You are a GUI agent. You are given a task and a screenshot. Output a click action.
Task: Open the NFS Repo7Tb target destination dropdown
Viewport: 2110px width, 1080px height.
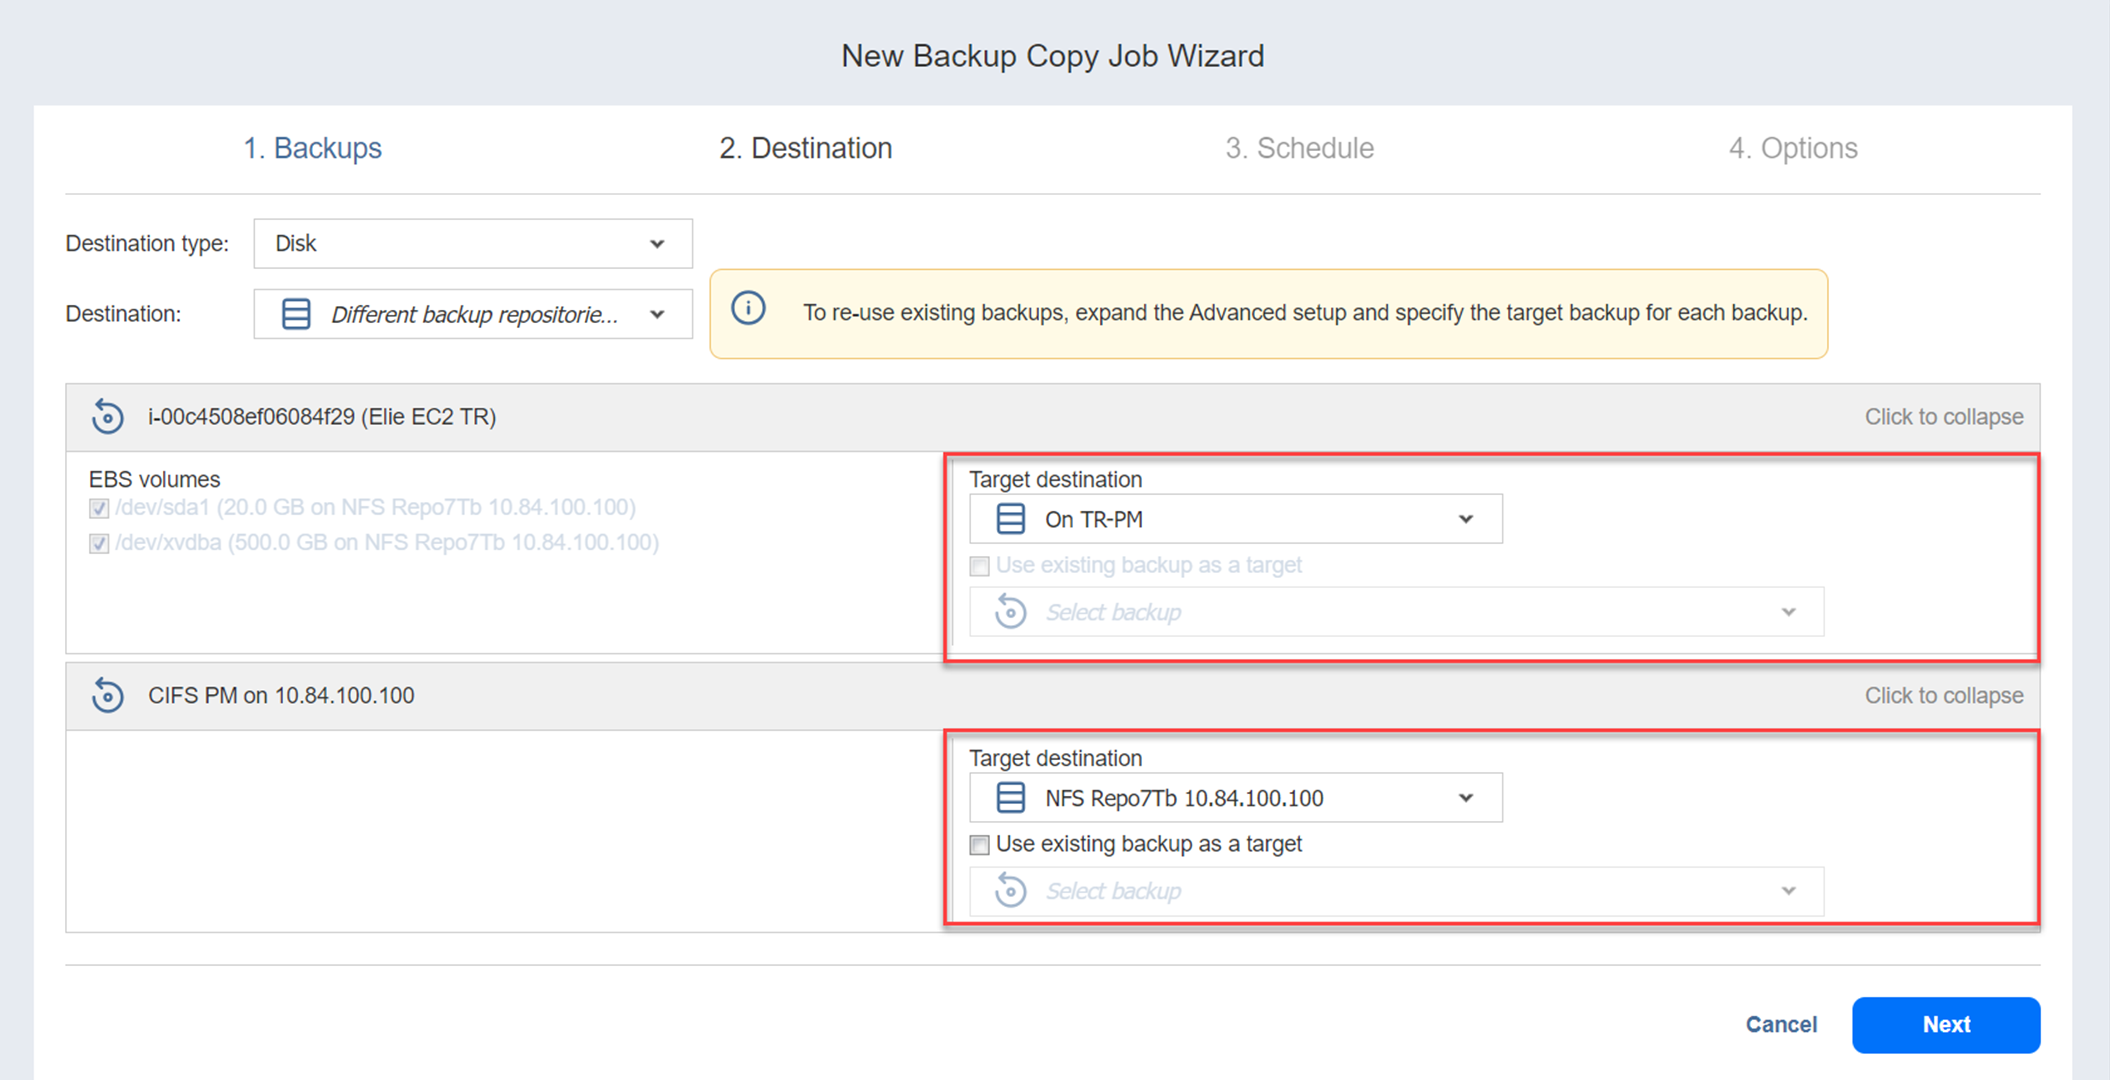point(1234,798)
